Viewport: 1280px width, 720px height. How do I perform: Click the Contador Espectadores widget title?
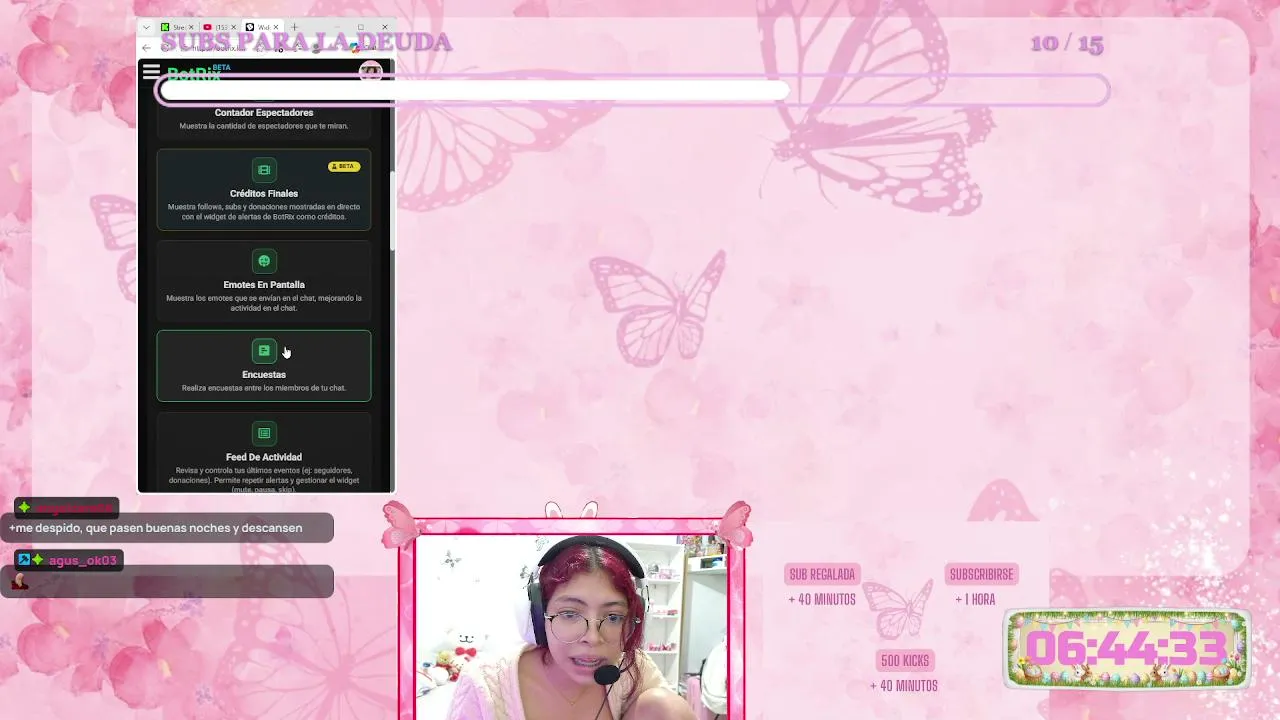click(264, 113)
